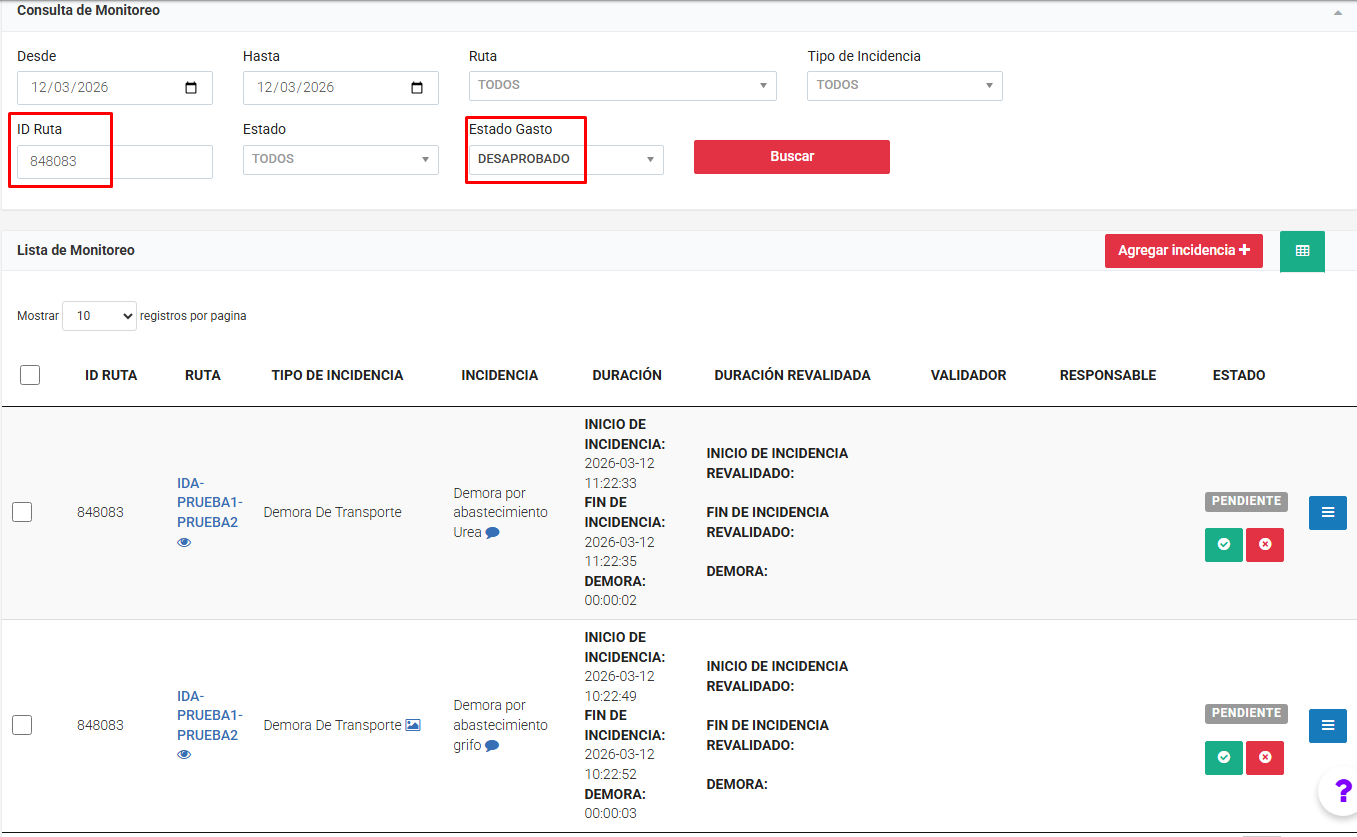Image resolution: width=1357 pixels, height=837 pixels.
Task: Approve the Urea incidence with green check
Action: tap(1223, 545)
